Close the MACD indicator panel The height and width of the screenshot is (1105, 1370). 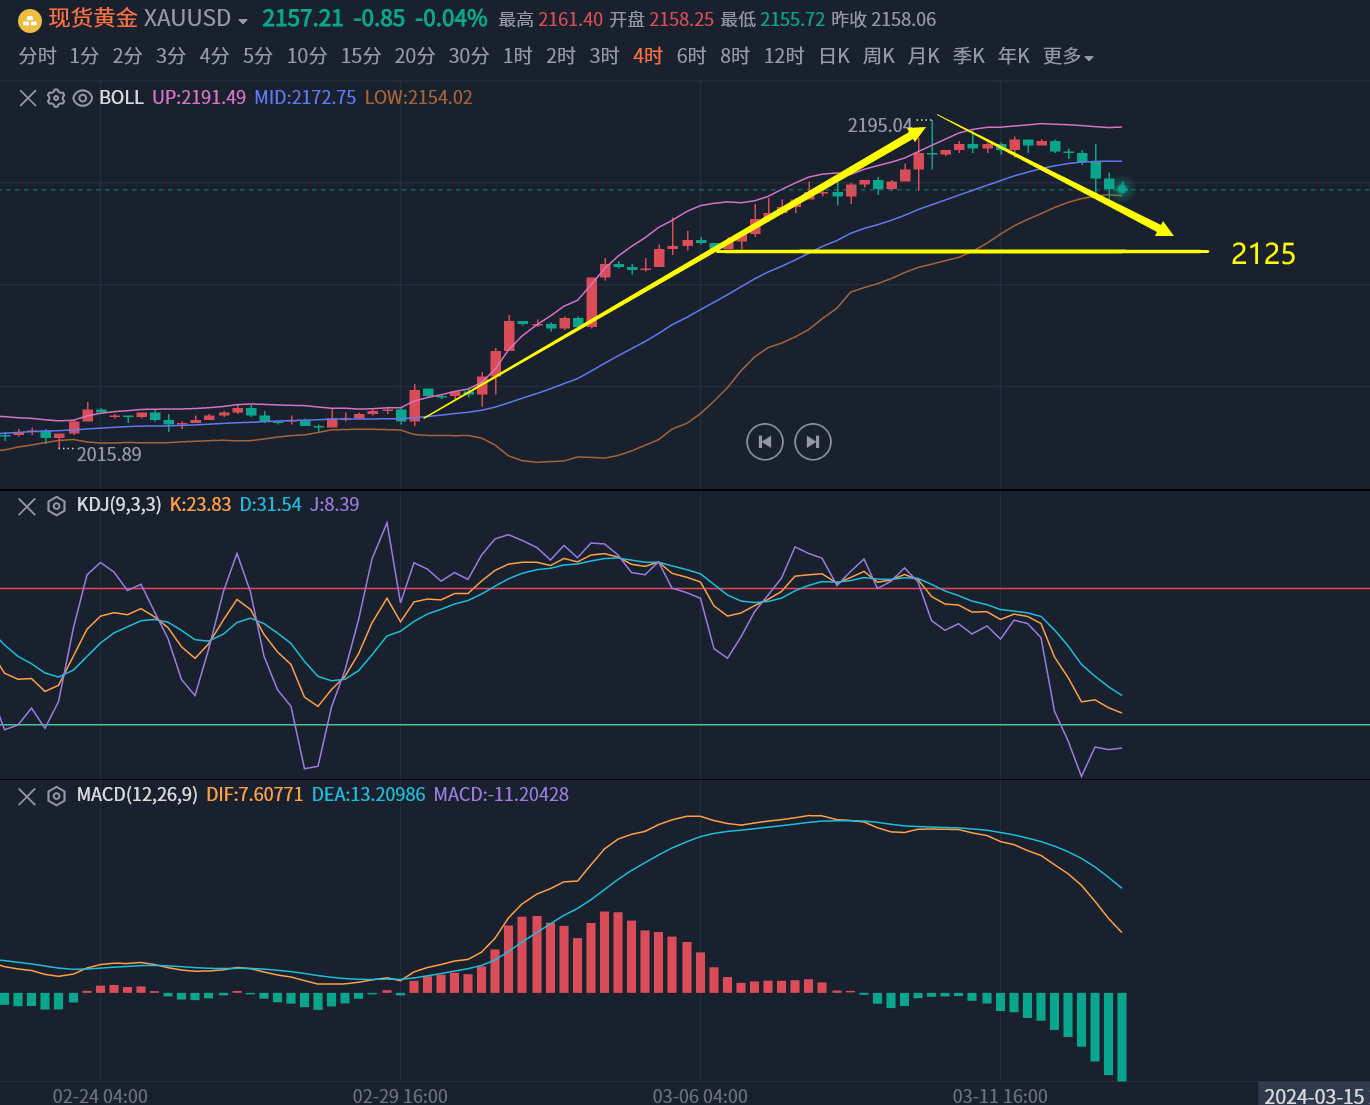pos(27,796)
